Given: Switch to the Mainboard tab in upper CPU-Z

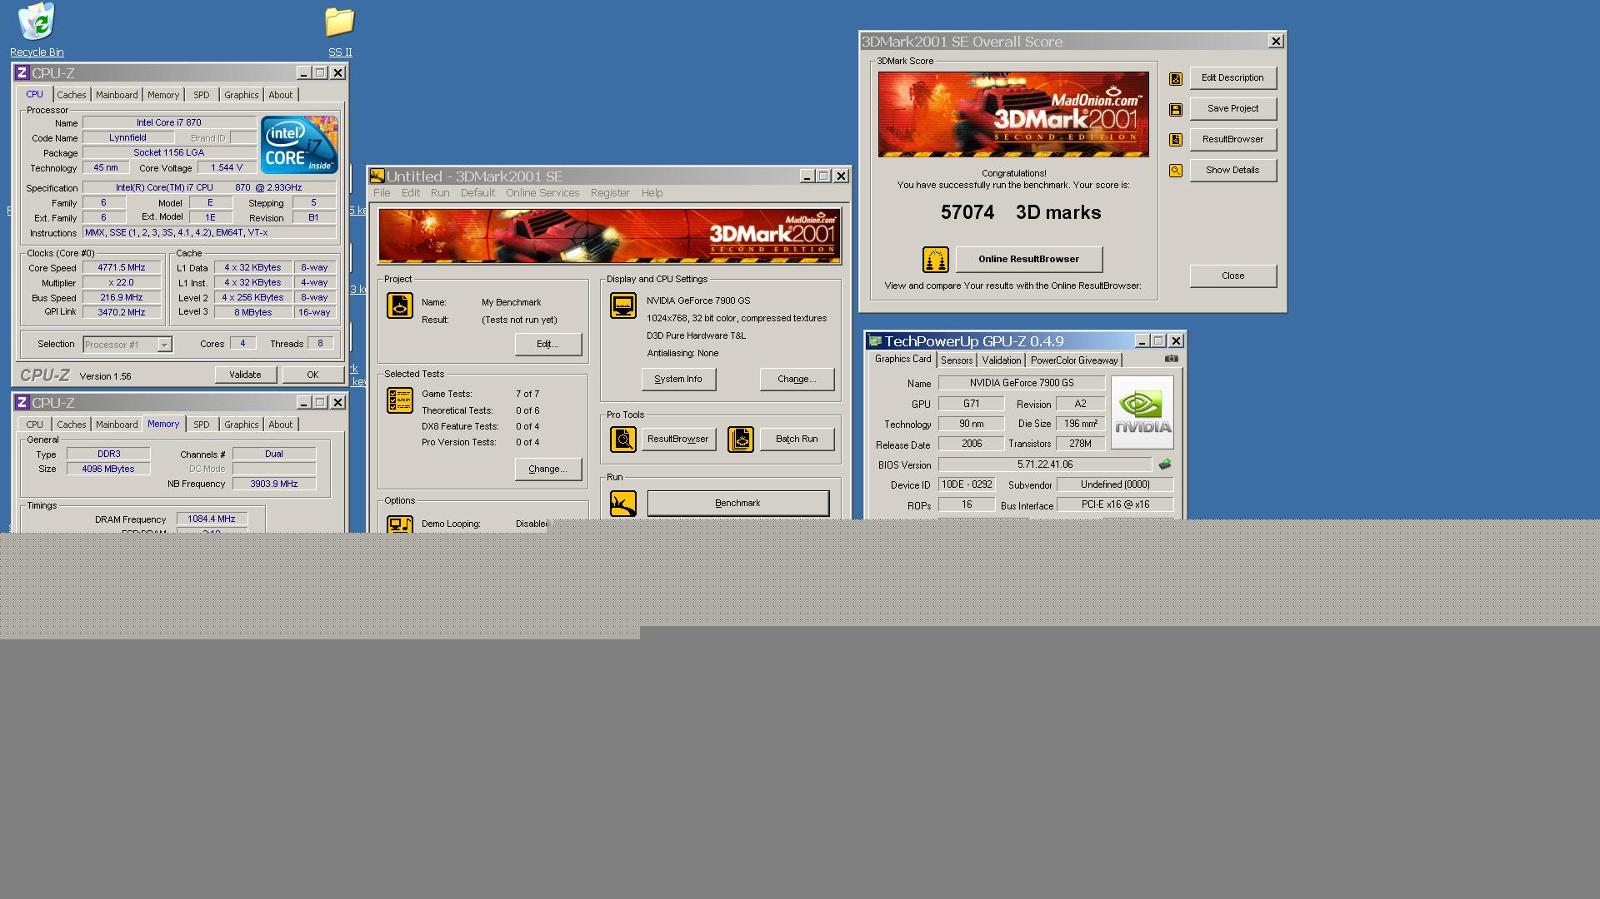Looking at the screenshot, I should pos(117,95).
